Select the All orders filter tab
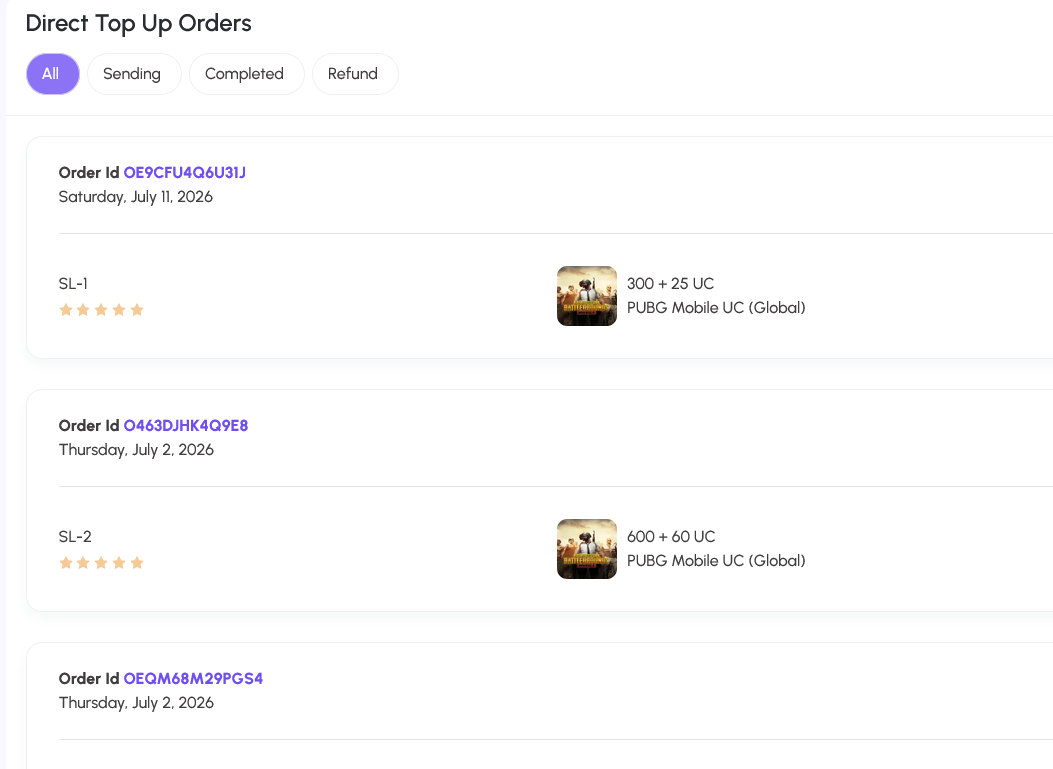Viewport: 1053px width, 769px height. coord(52,74)
